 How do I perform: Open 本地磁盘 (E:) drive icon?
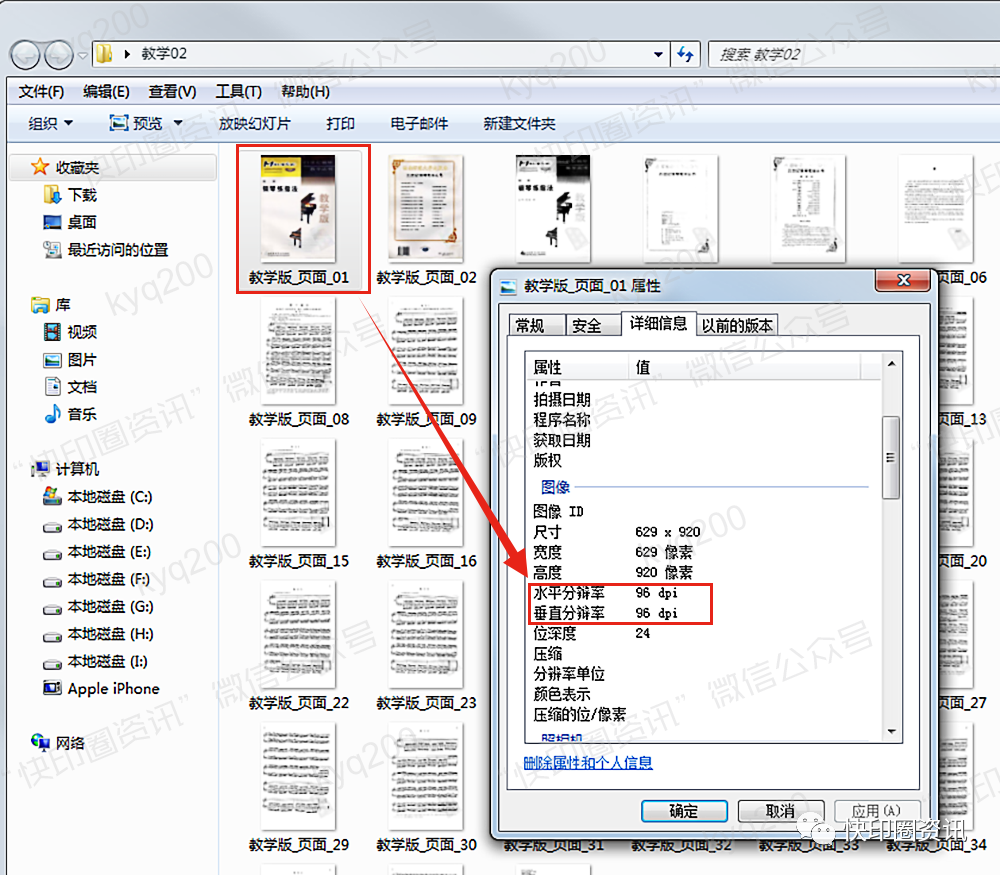52,554
